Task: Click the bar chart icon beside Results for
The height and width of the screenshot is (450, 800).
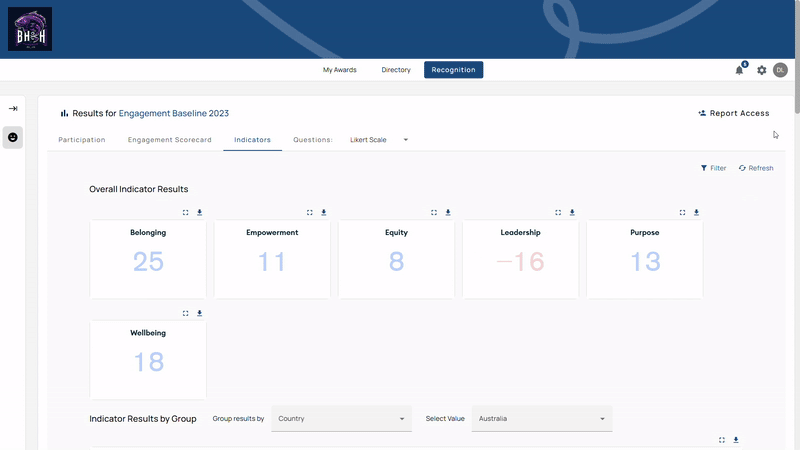Action: tap(64, 113)
